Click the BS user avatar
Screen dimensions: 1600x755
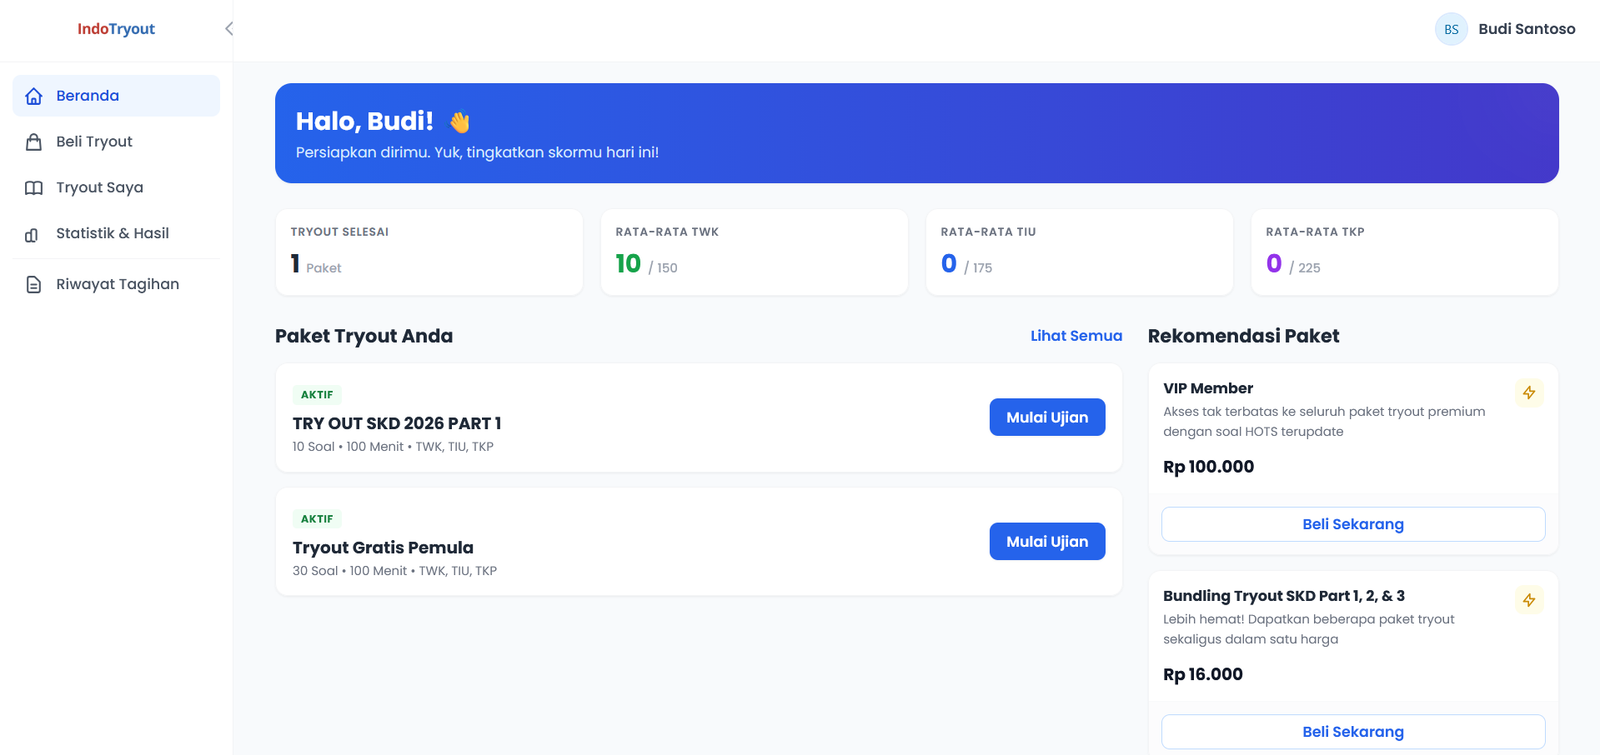[1451, 29]
